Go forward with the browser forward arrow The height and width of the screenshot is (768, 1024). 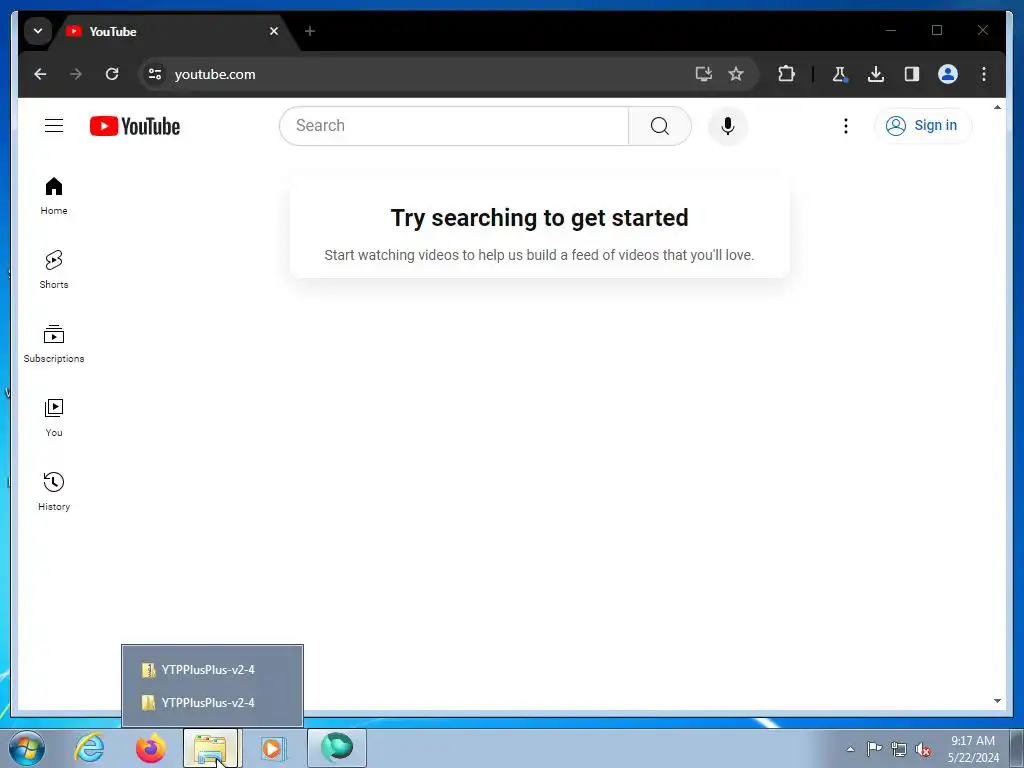[76, 74]
